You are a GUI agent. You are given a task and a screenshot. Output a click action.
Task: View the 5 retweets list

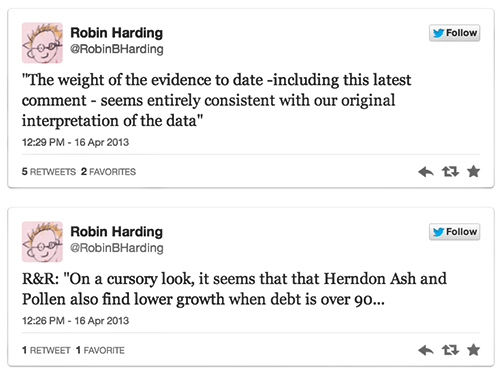[49, 172]
